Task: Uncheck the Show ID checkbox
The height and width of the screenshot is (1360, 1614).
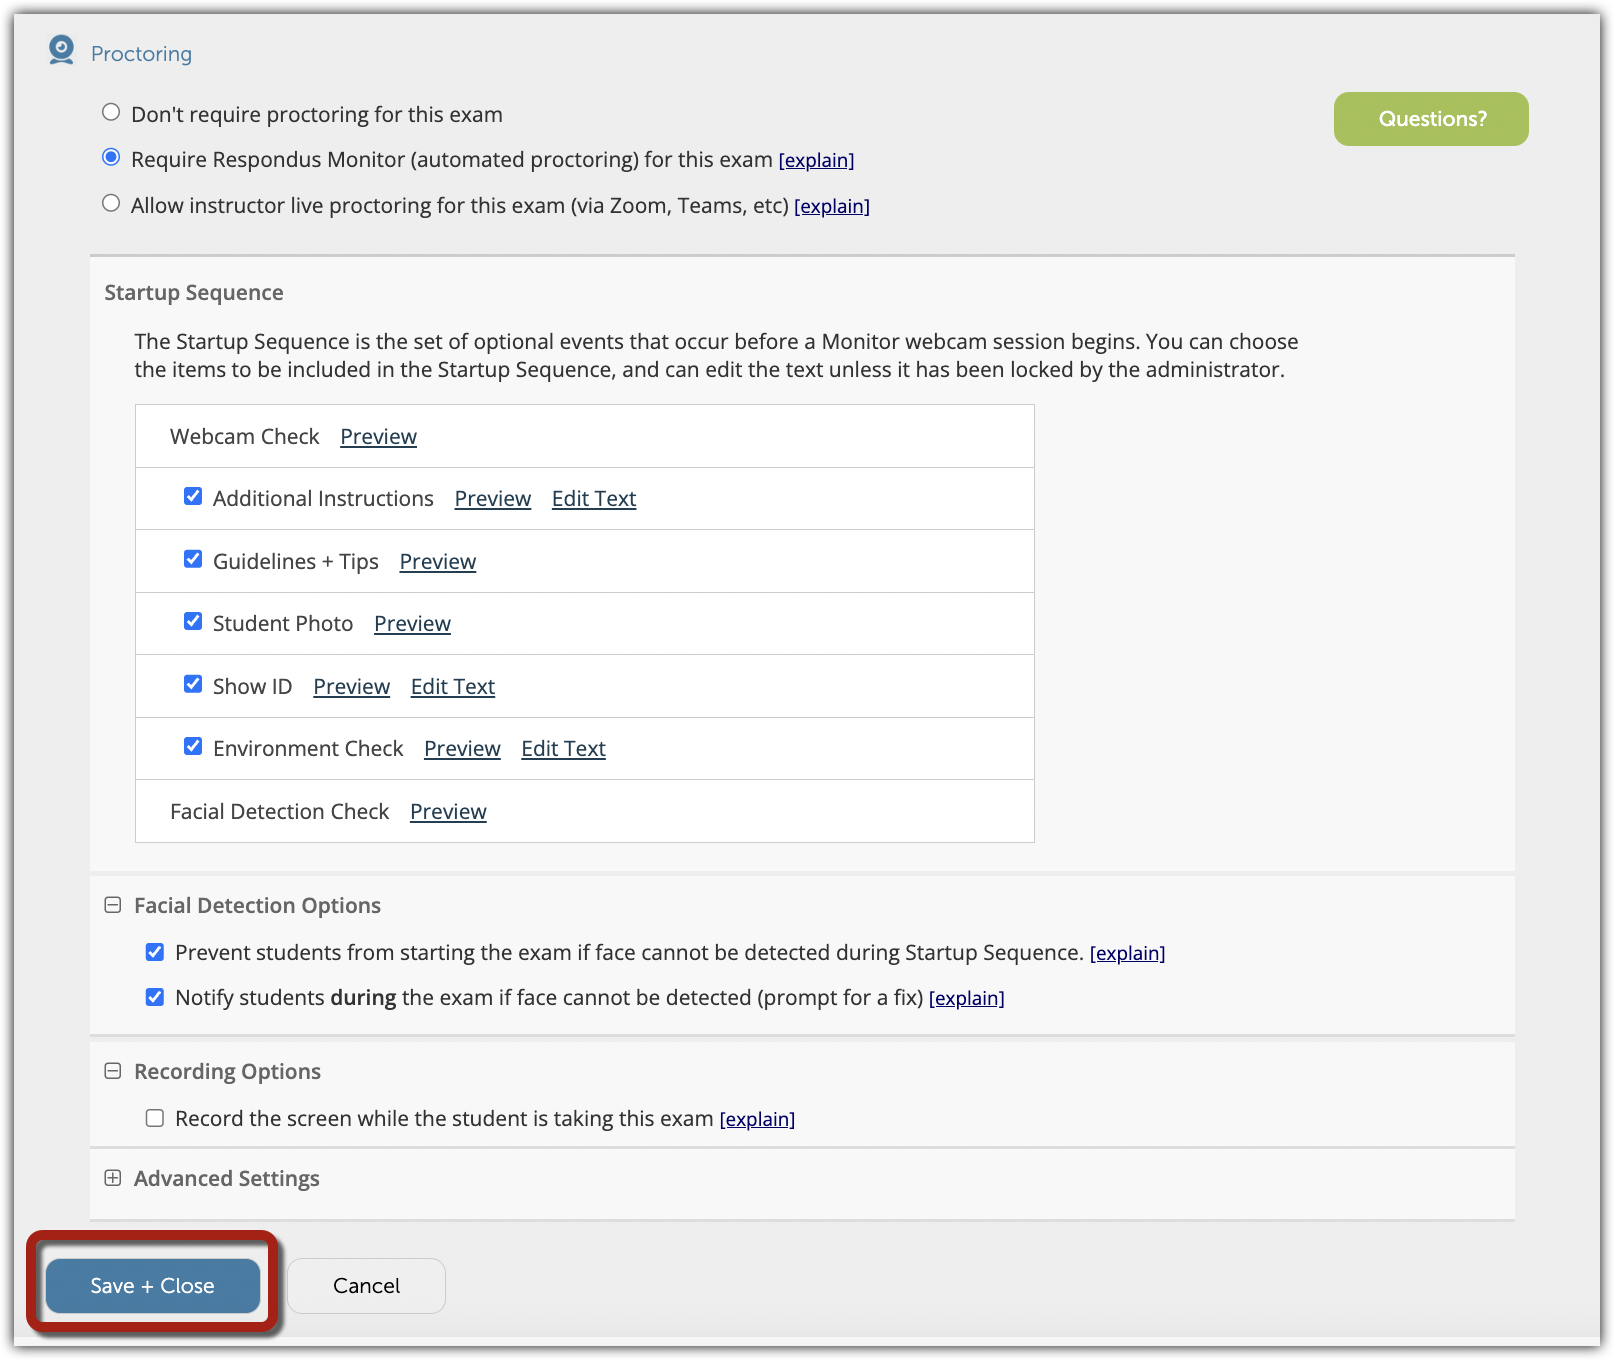Action: coord(192,683)
